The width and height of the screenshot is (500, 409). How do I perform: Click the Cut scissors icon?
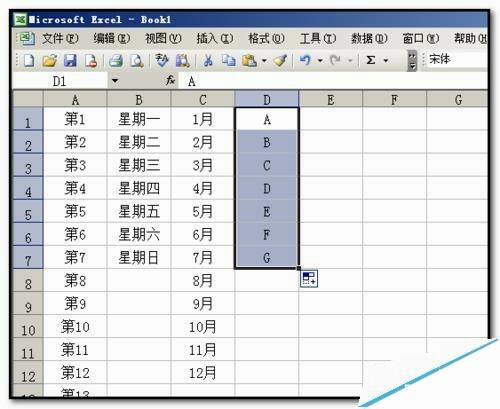pyautogui.click(x=208, y=60)
